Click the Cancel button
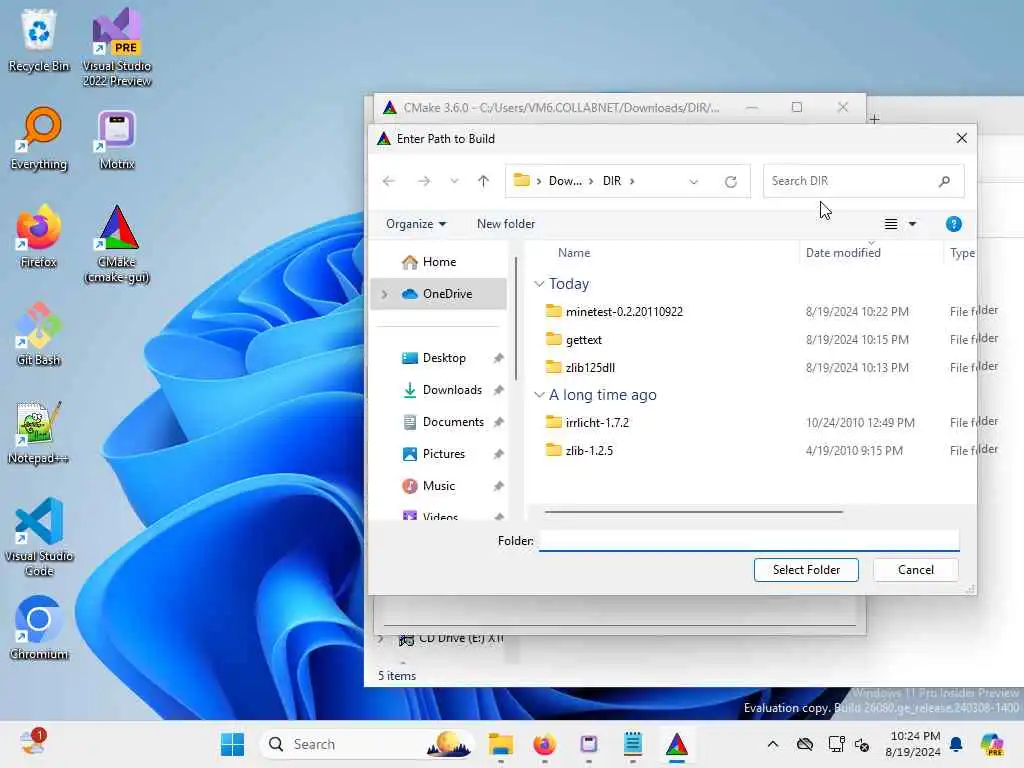The height and width of the screenshot is (768, 1024). [x=916, y=569]
